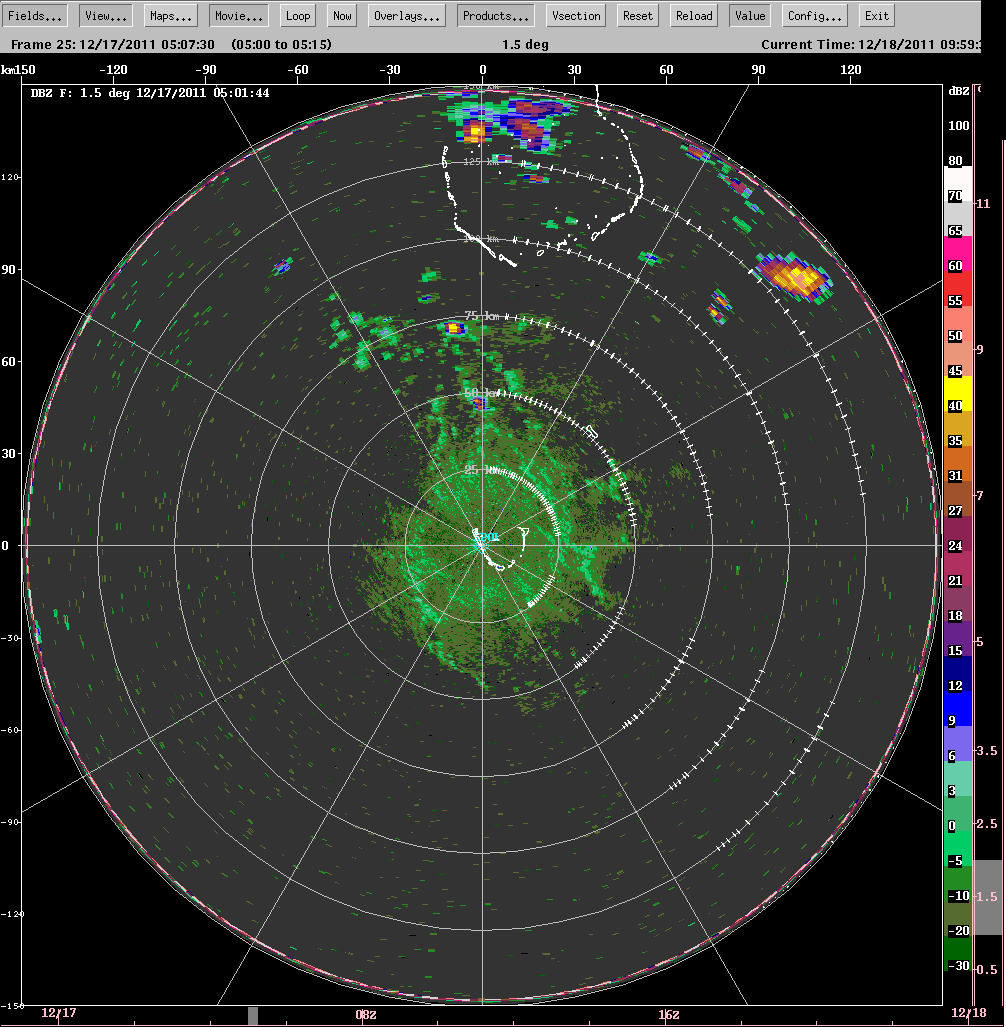
Task: Reload the latest radar data
Action: [x=693, y=15]
